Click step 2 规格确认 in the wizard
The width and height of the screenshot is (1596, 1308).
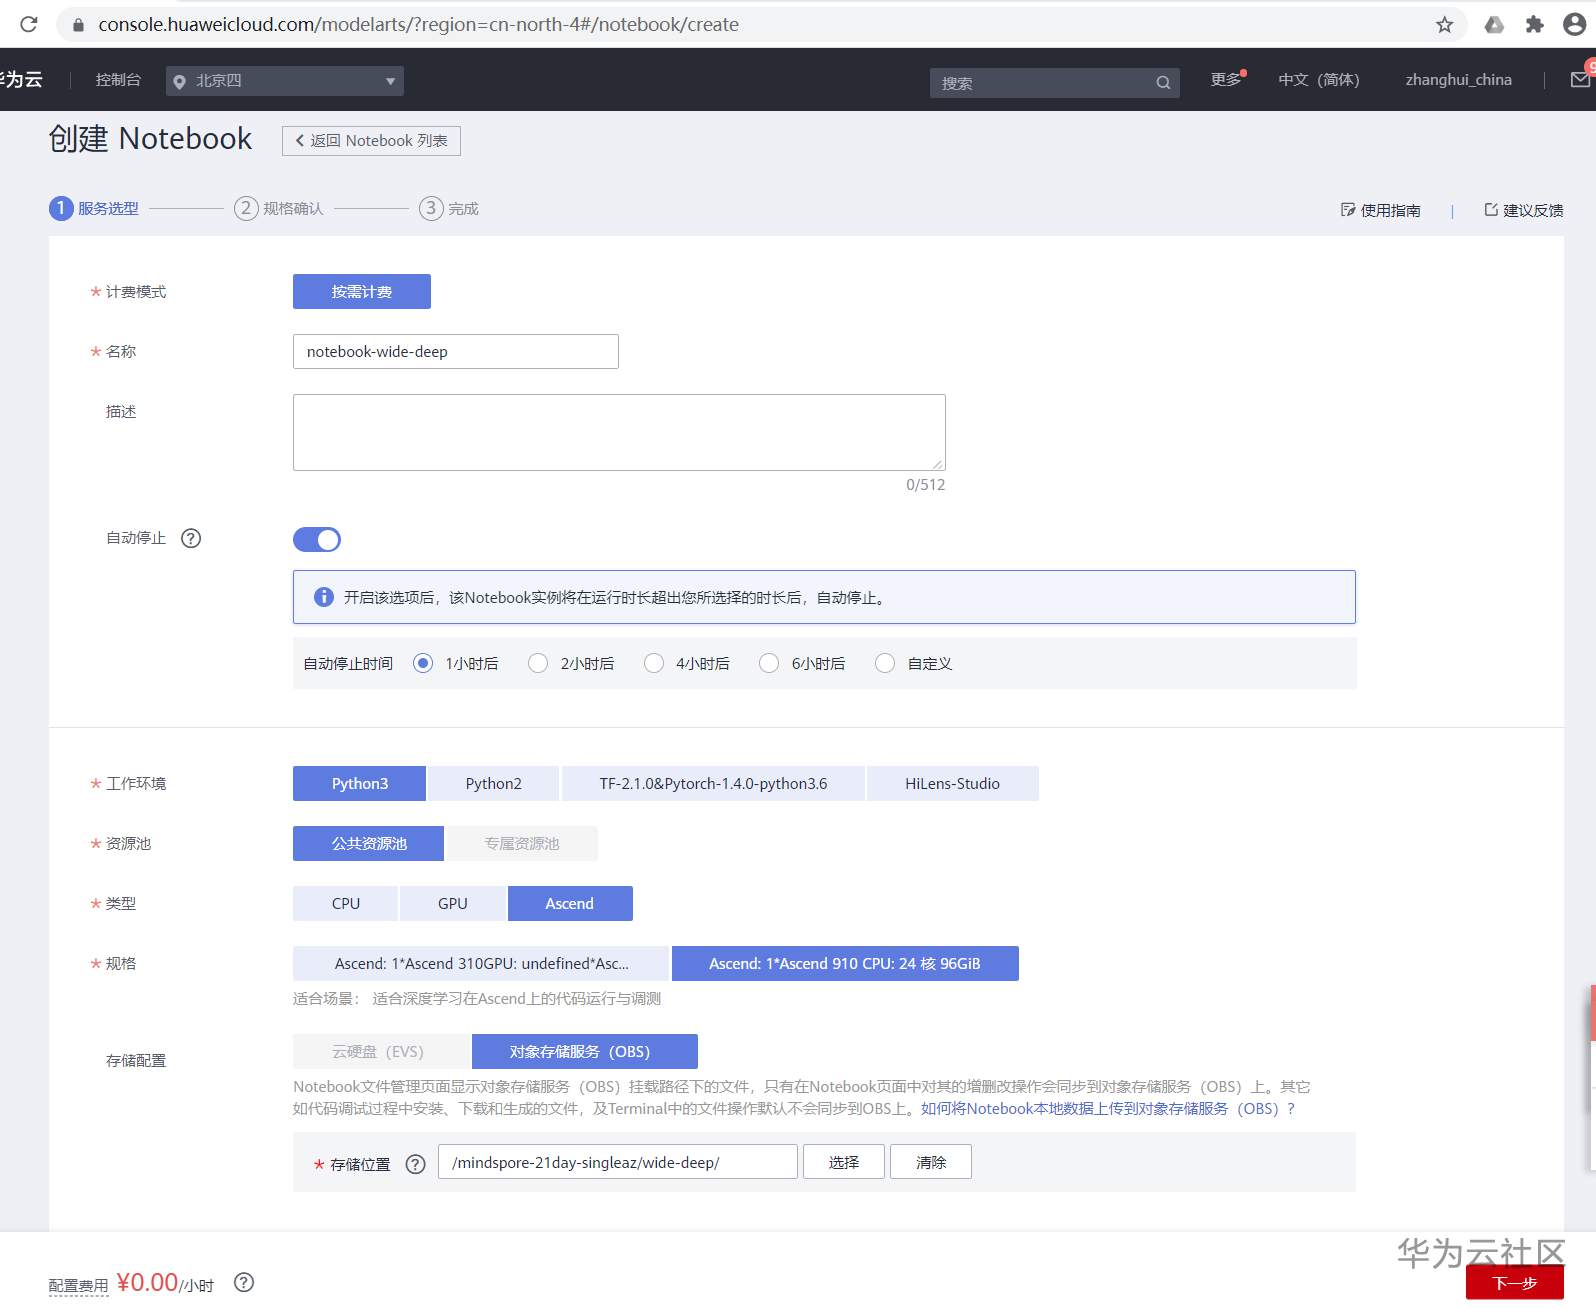click(279, 208)
